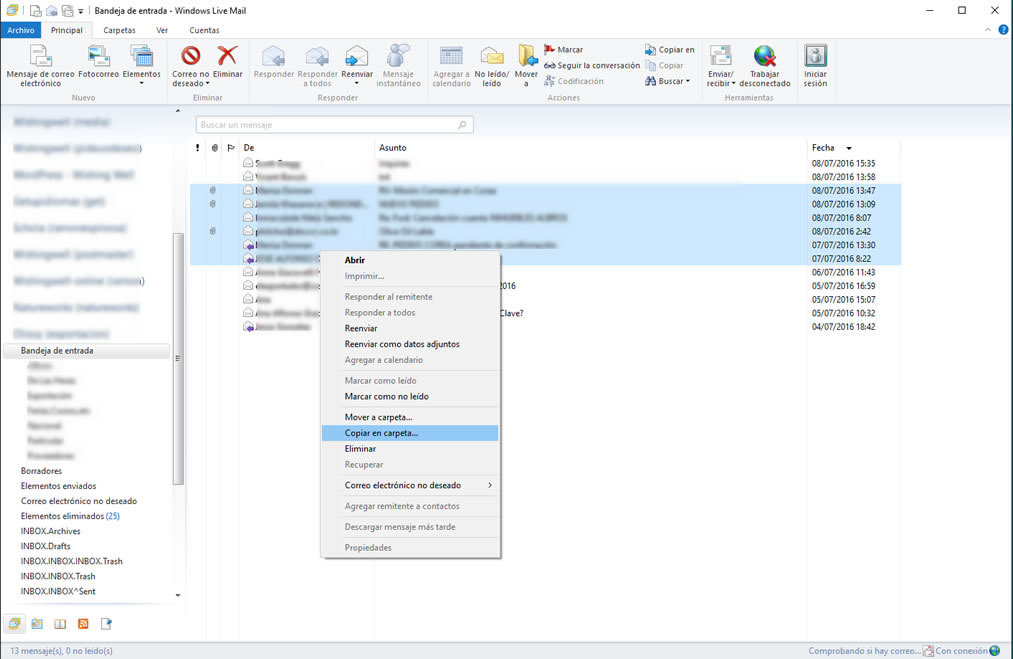Create a new Mensaje de correo electrónico
This screenshot has height=659, width=1013.
tap(40, 66)
